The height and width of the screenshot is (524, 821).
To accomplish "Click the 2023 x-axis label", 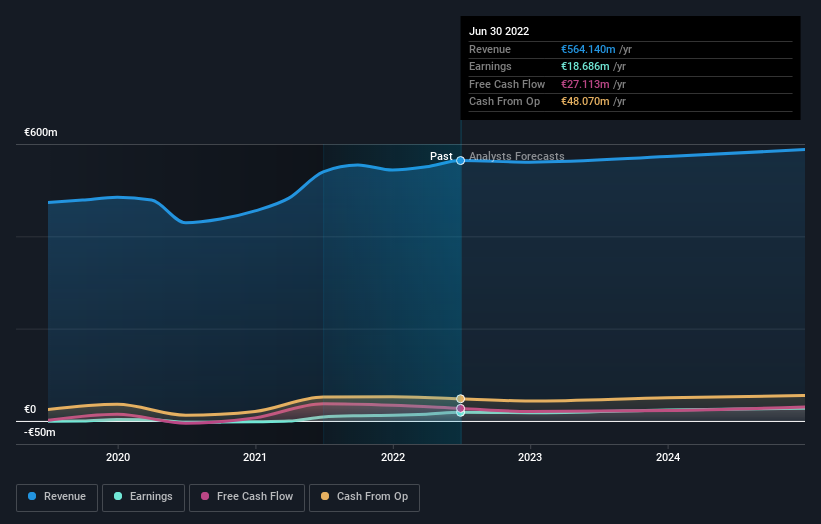I will 530,457.
